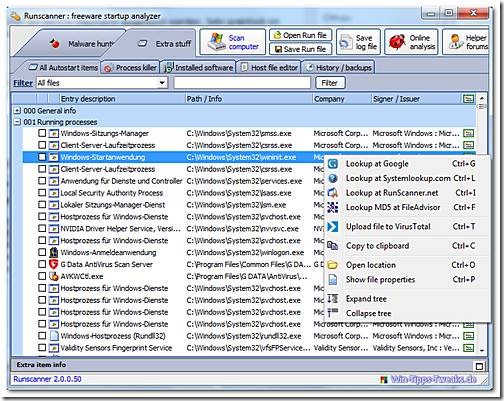Viewport: 504px width, 401px height.
Task: Expand 000 General info node
Action: (17, 110)
